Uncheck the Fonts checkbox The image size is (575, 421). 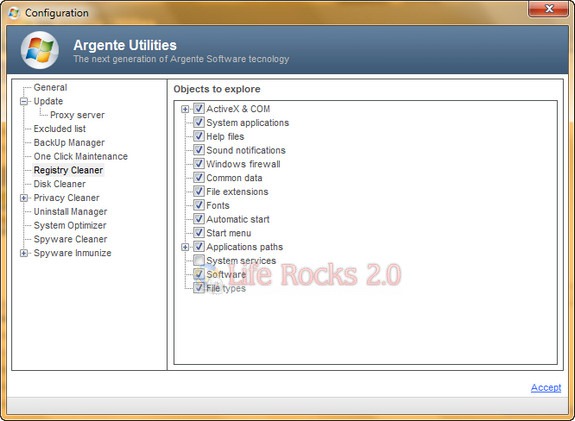199,205
